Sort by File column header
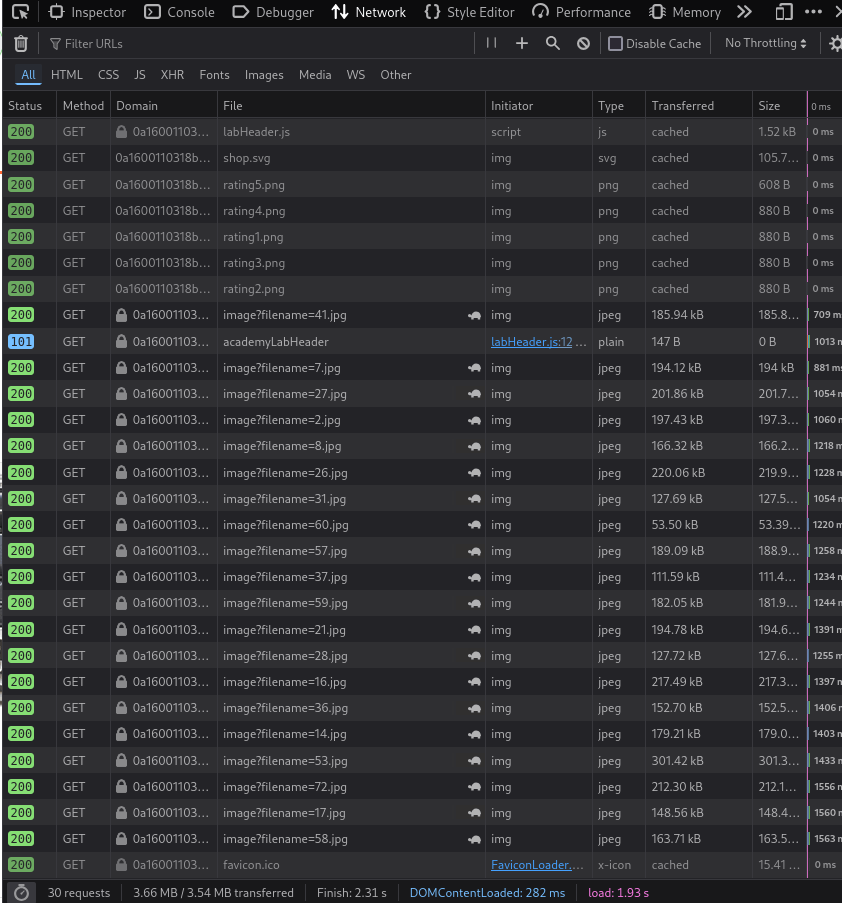This screenshot has height=903, width=842. (351, 106)
